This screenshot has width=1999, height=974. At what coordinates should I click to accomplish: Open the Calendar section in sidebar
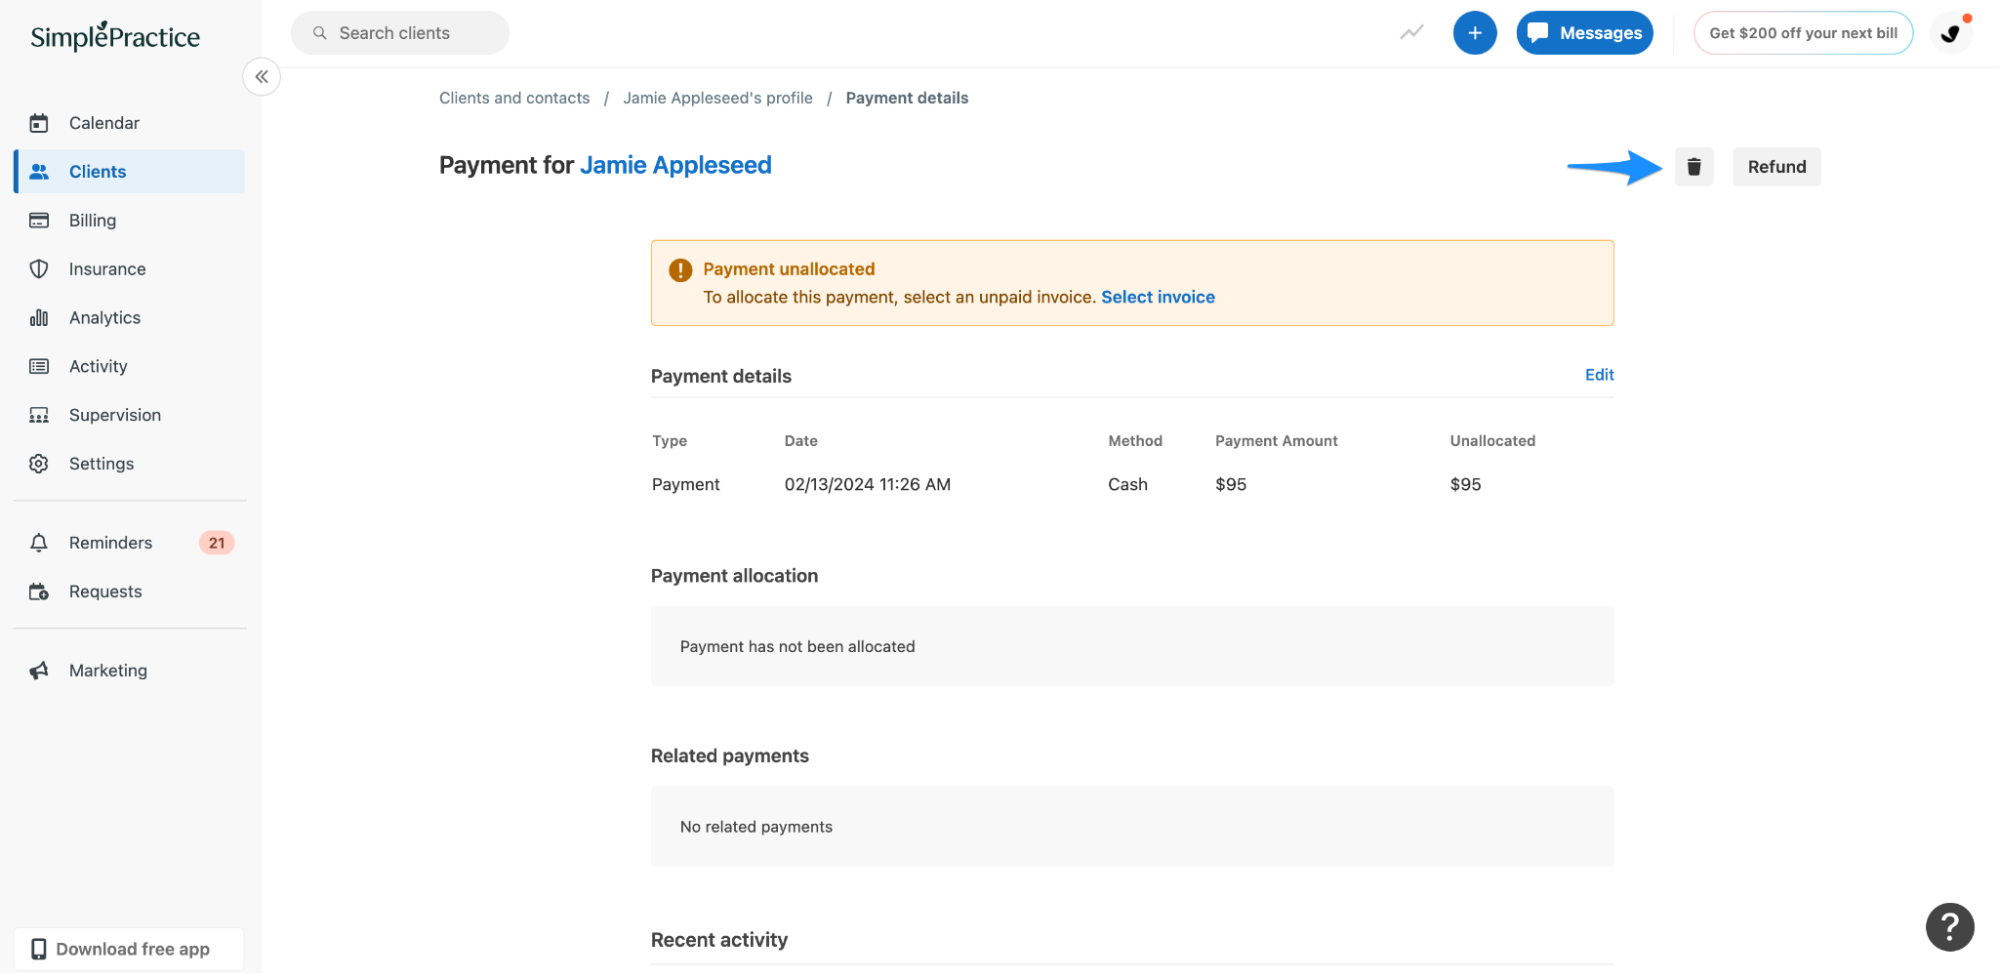click(103, 122)
